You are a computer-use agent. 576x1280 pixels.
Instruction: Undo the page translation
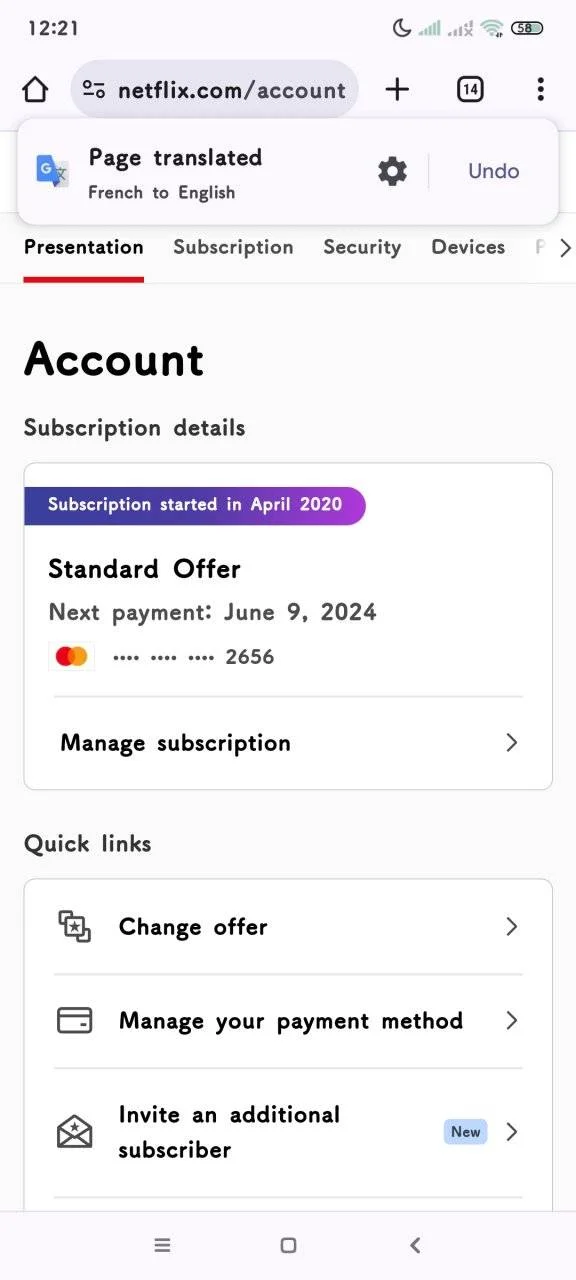[x=494, y=171]
